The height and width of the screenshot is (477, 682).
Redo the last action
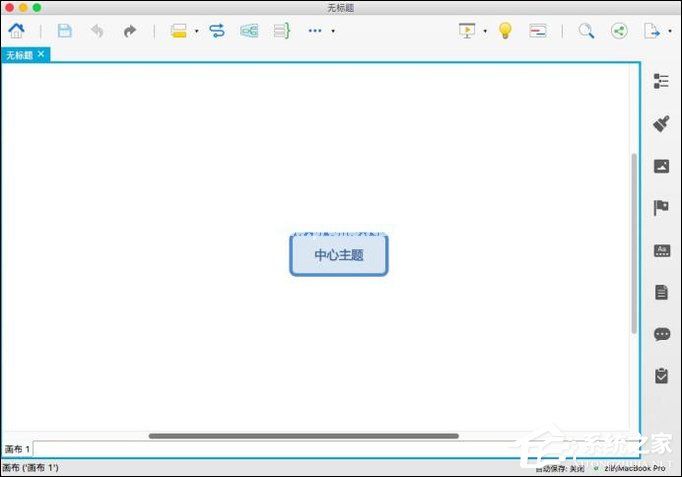pyautogui.click(x=129, y=31)
